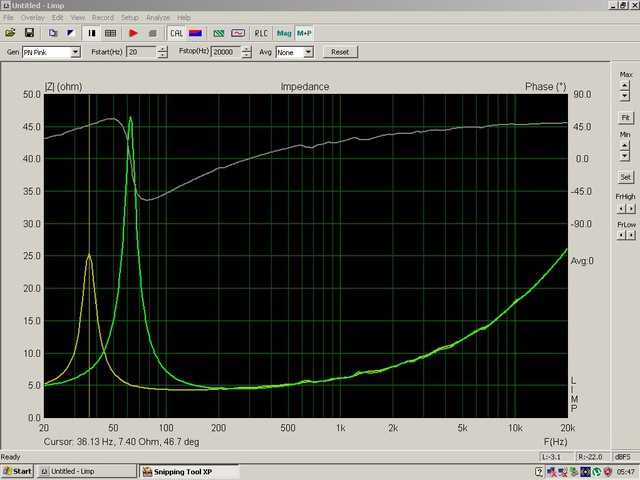The height and width of the screenshot is (480, 640).
Task: Click the green overlay toolbar icon
Action: tap(219, 33)
